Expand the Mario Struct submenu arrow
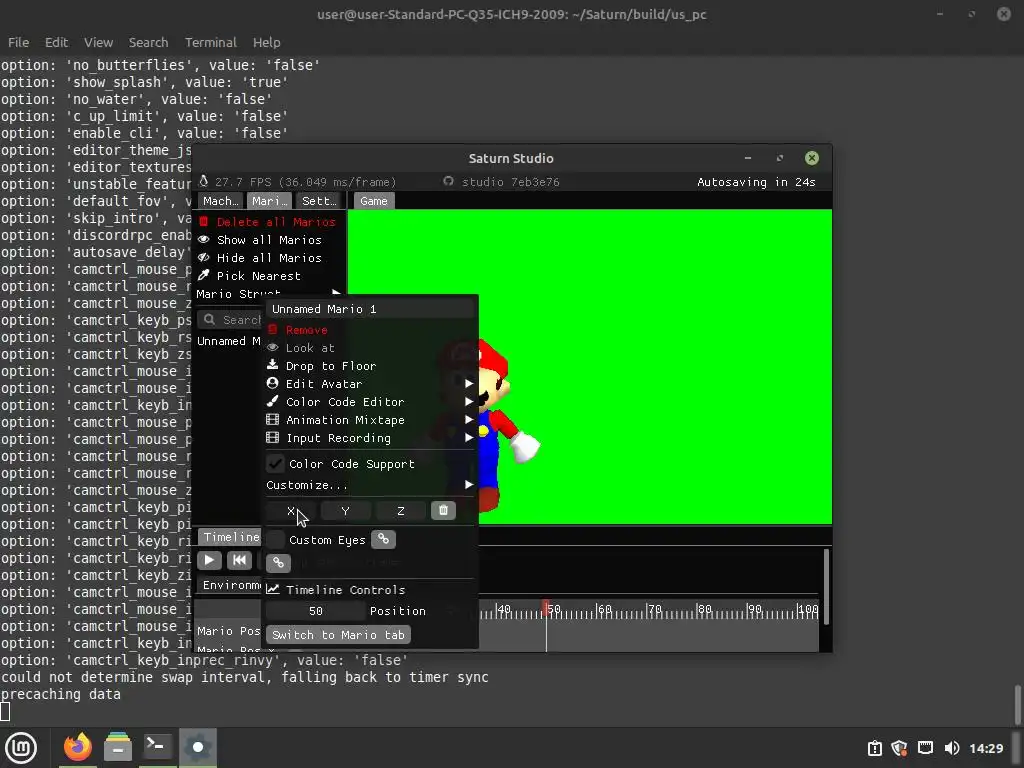The width and height of the screenshot is (1024, 768). coord(336,293)
